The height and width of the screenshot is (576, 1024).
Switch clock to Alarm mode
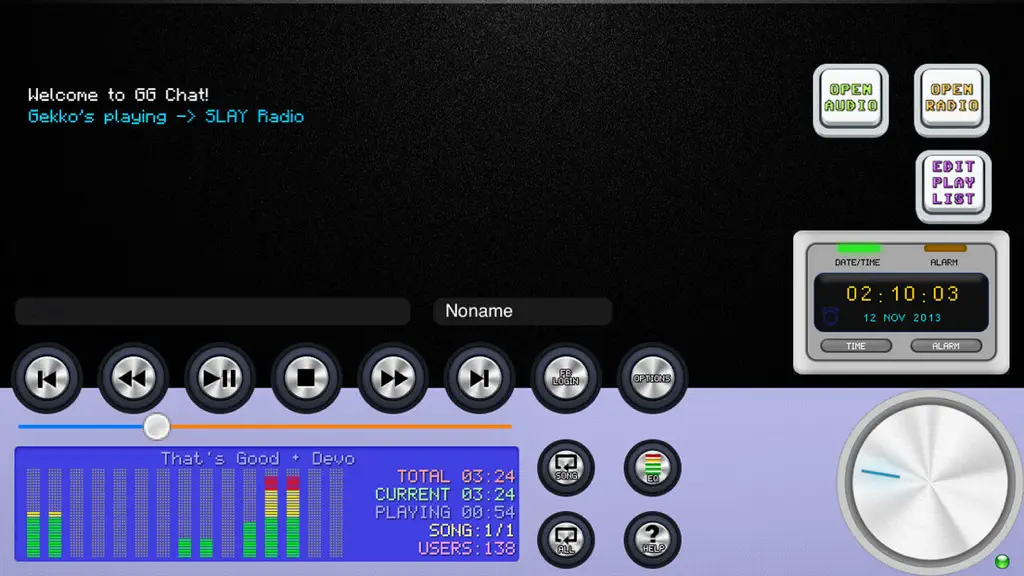(946, 345)
